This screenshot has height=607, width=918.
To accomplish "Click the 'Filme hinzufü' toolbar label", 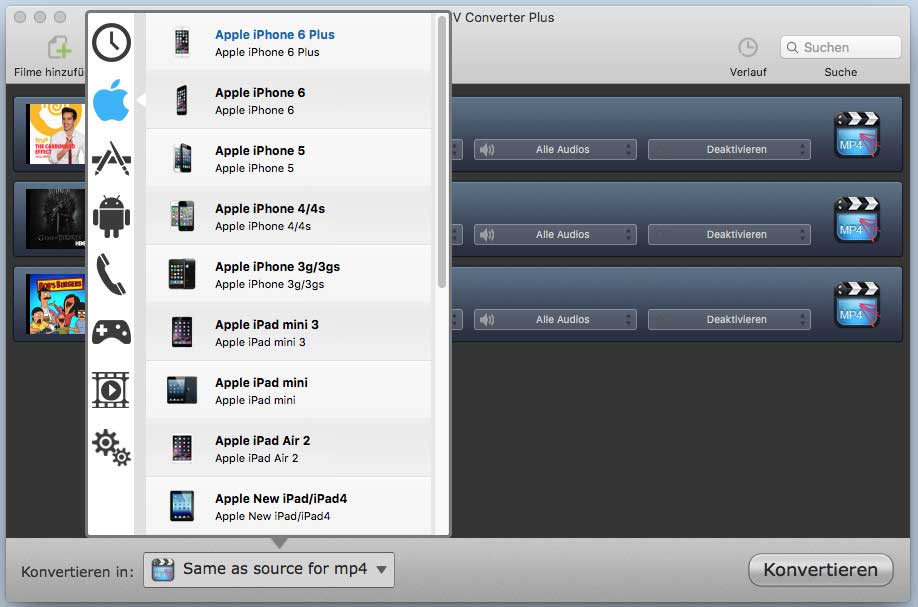I will click(x=49, y=72).
